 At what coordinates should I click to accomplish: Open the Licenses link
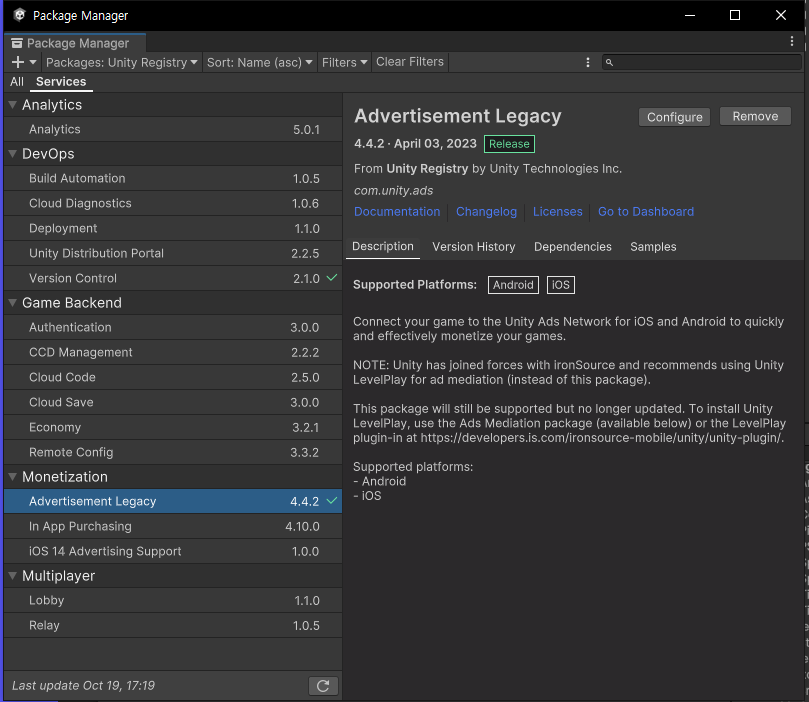pyautogui.click(x=557, y=211)
